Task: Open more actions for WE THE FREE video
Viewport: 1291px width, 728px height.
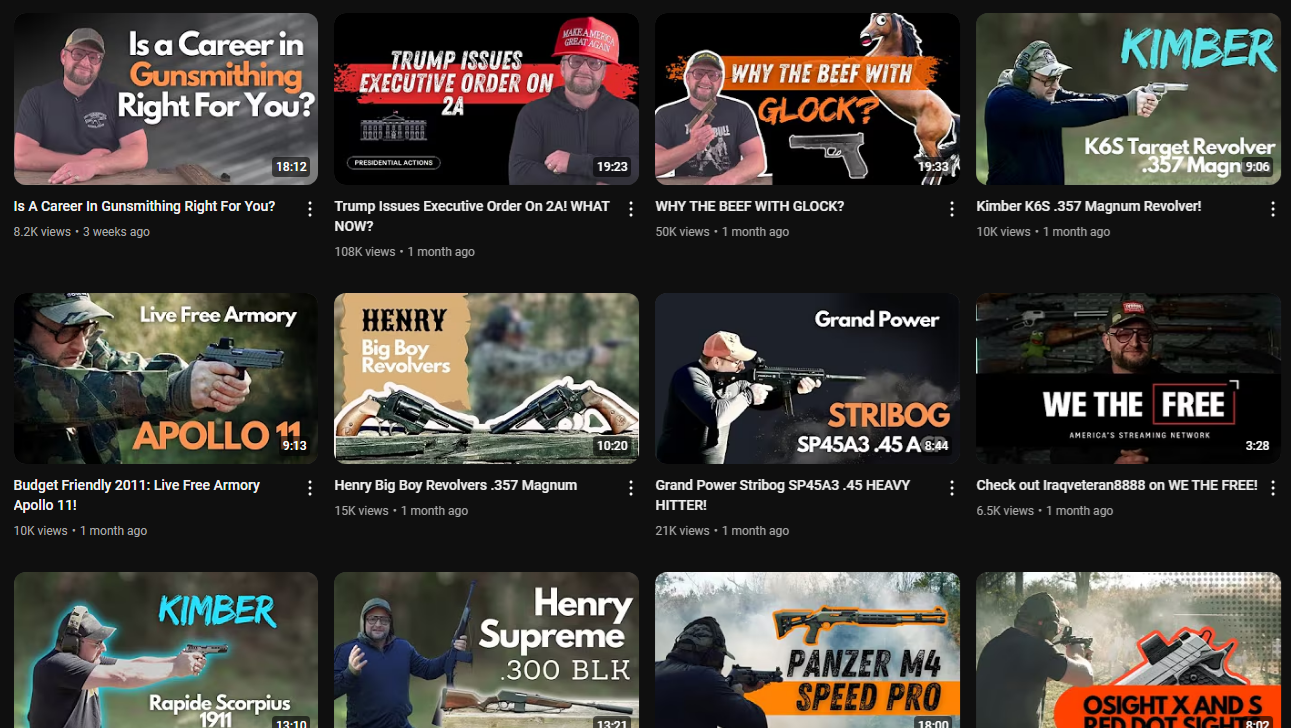Action: click(1273, 488)
